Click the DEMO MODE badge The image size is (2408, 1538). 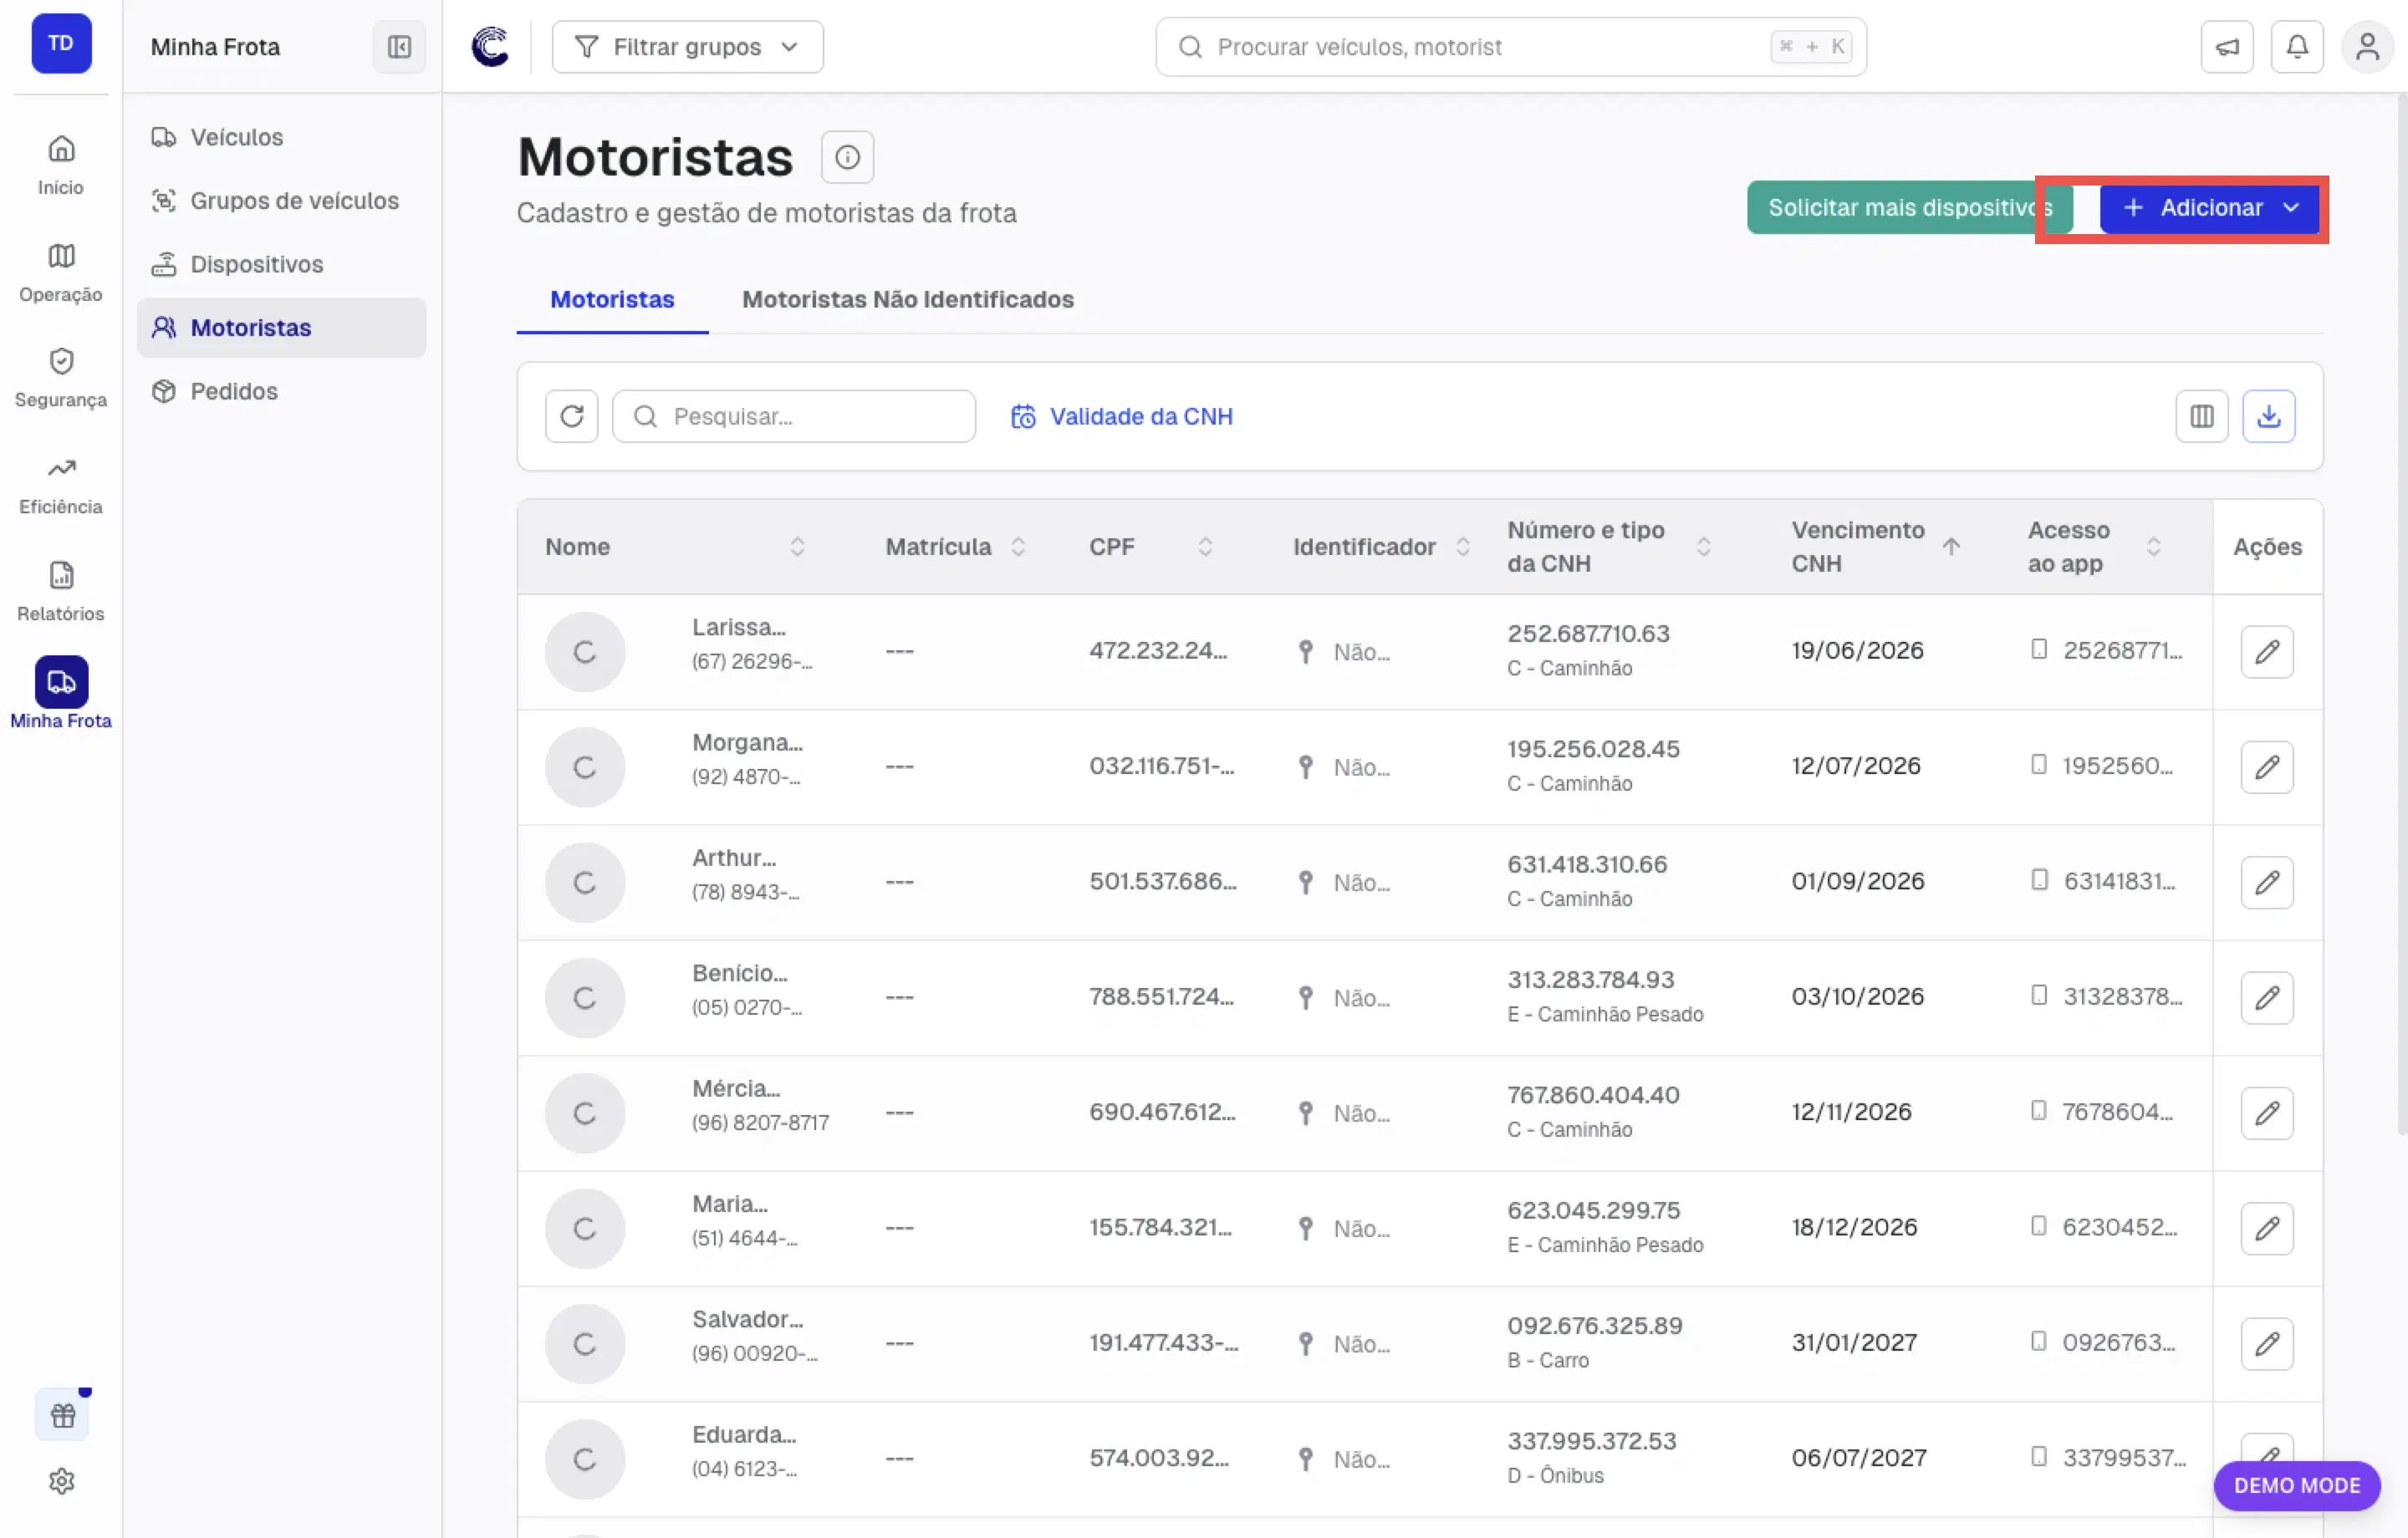[2296, 1486]
